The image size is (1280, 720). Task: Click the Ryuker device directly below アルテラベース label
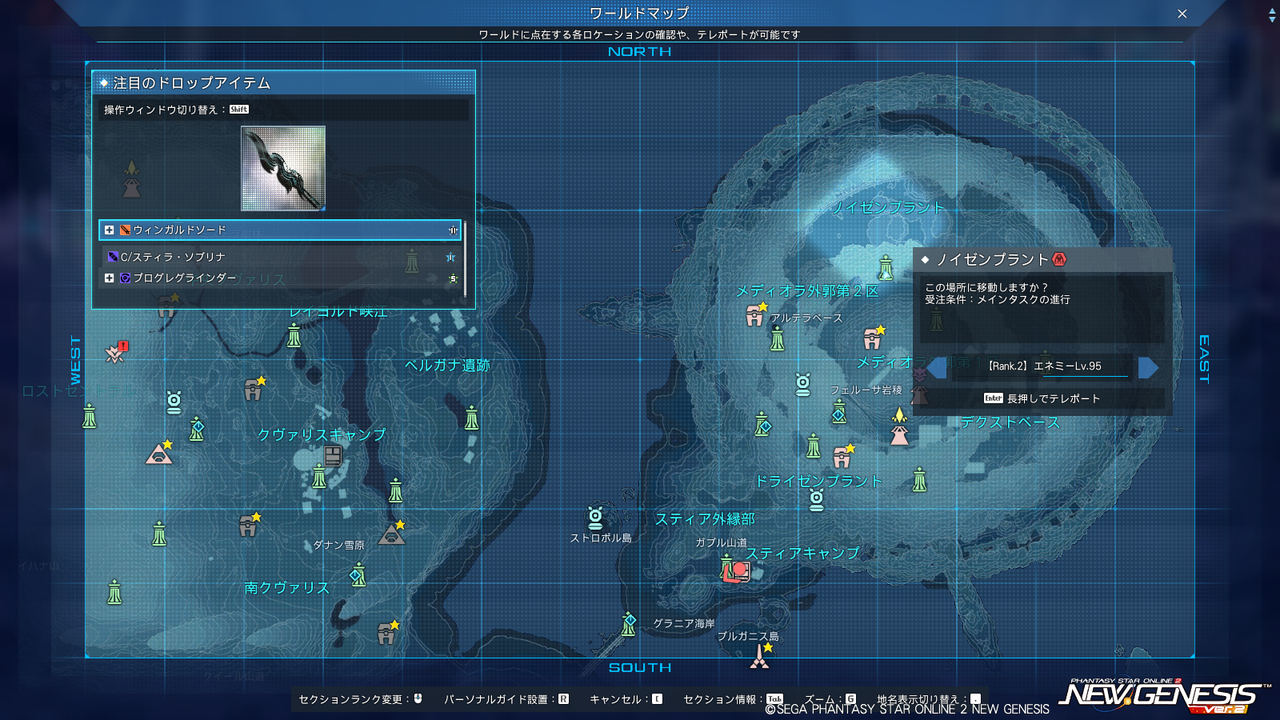pyautogui.click(x=777, y=339)
